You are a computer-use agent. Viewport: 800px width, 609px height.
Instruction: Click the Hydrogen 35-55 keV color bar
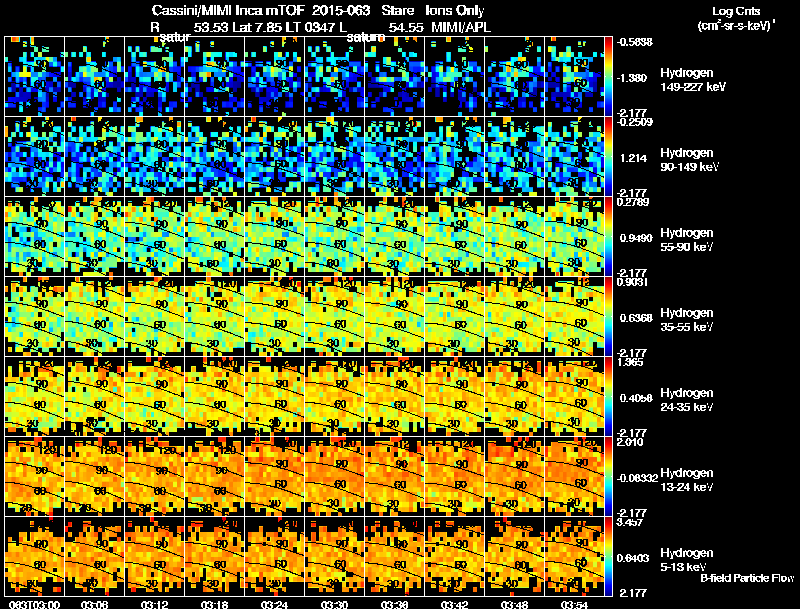pyautogui.click(x=608, y=317)
